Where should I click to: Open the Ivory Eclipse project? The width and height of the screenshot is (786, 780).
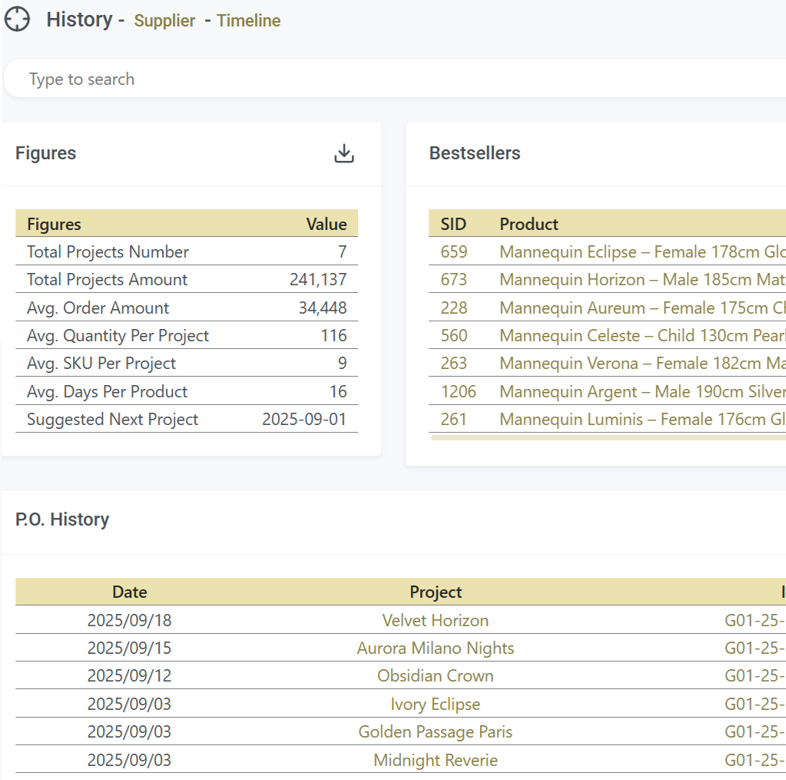click(435, 704)
